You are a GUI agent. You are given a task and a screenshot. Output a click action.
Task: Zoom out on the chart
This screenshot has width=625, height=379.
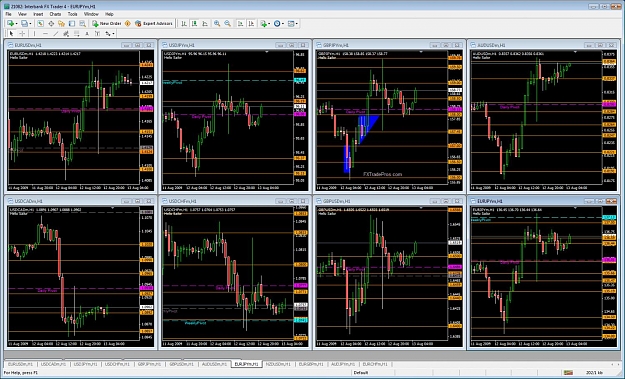[x=228, y=24]
